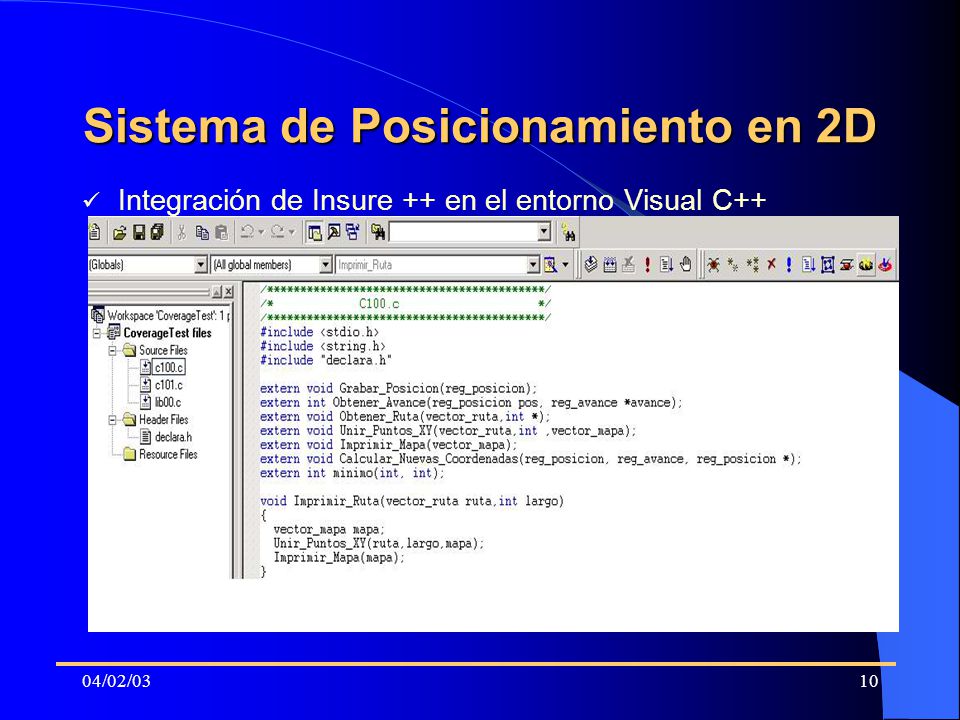Collapse the Header Files folder

(x=113, y=420)
